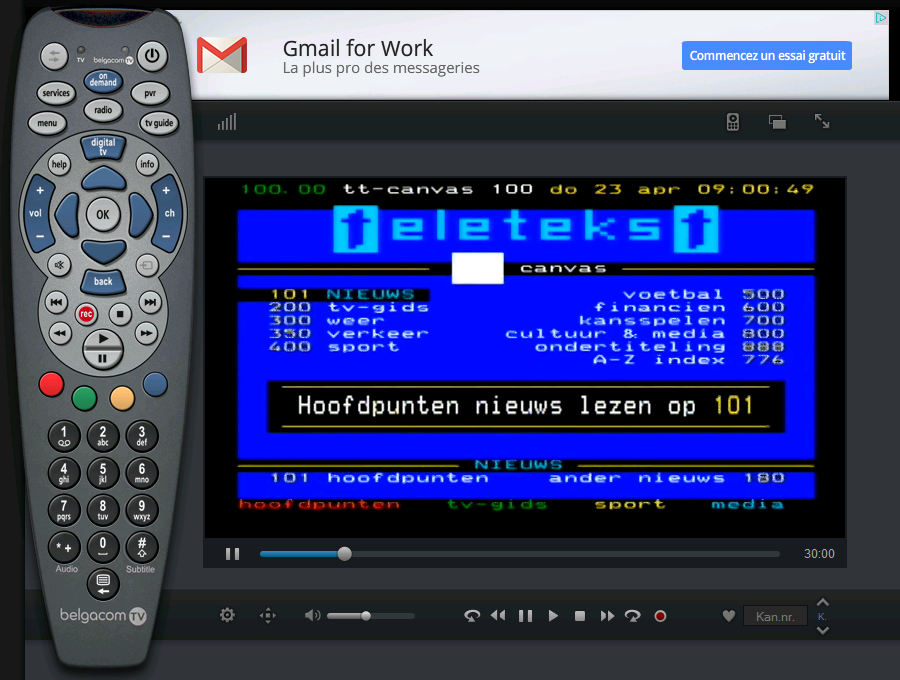Pause video using the button beside the progress bar
The width and height of the screenshot is (900, 680).
coord(232,554)
